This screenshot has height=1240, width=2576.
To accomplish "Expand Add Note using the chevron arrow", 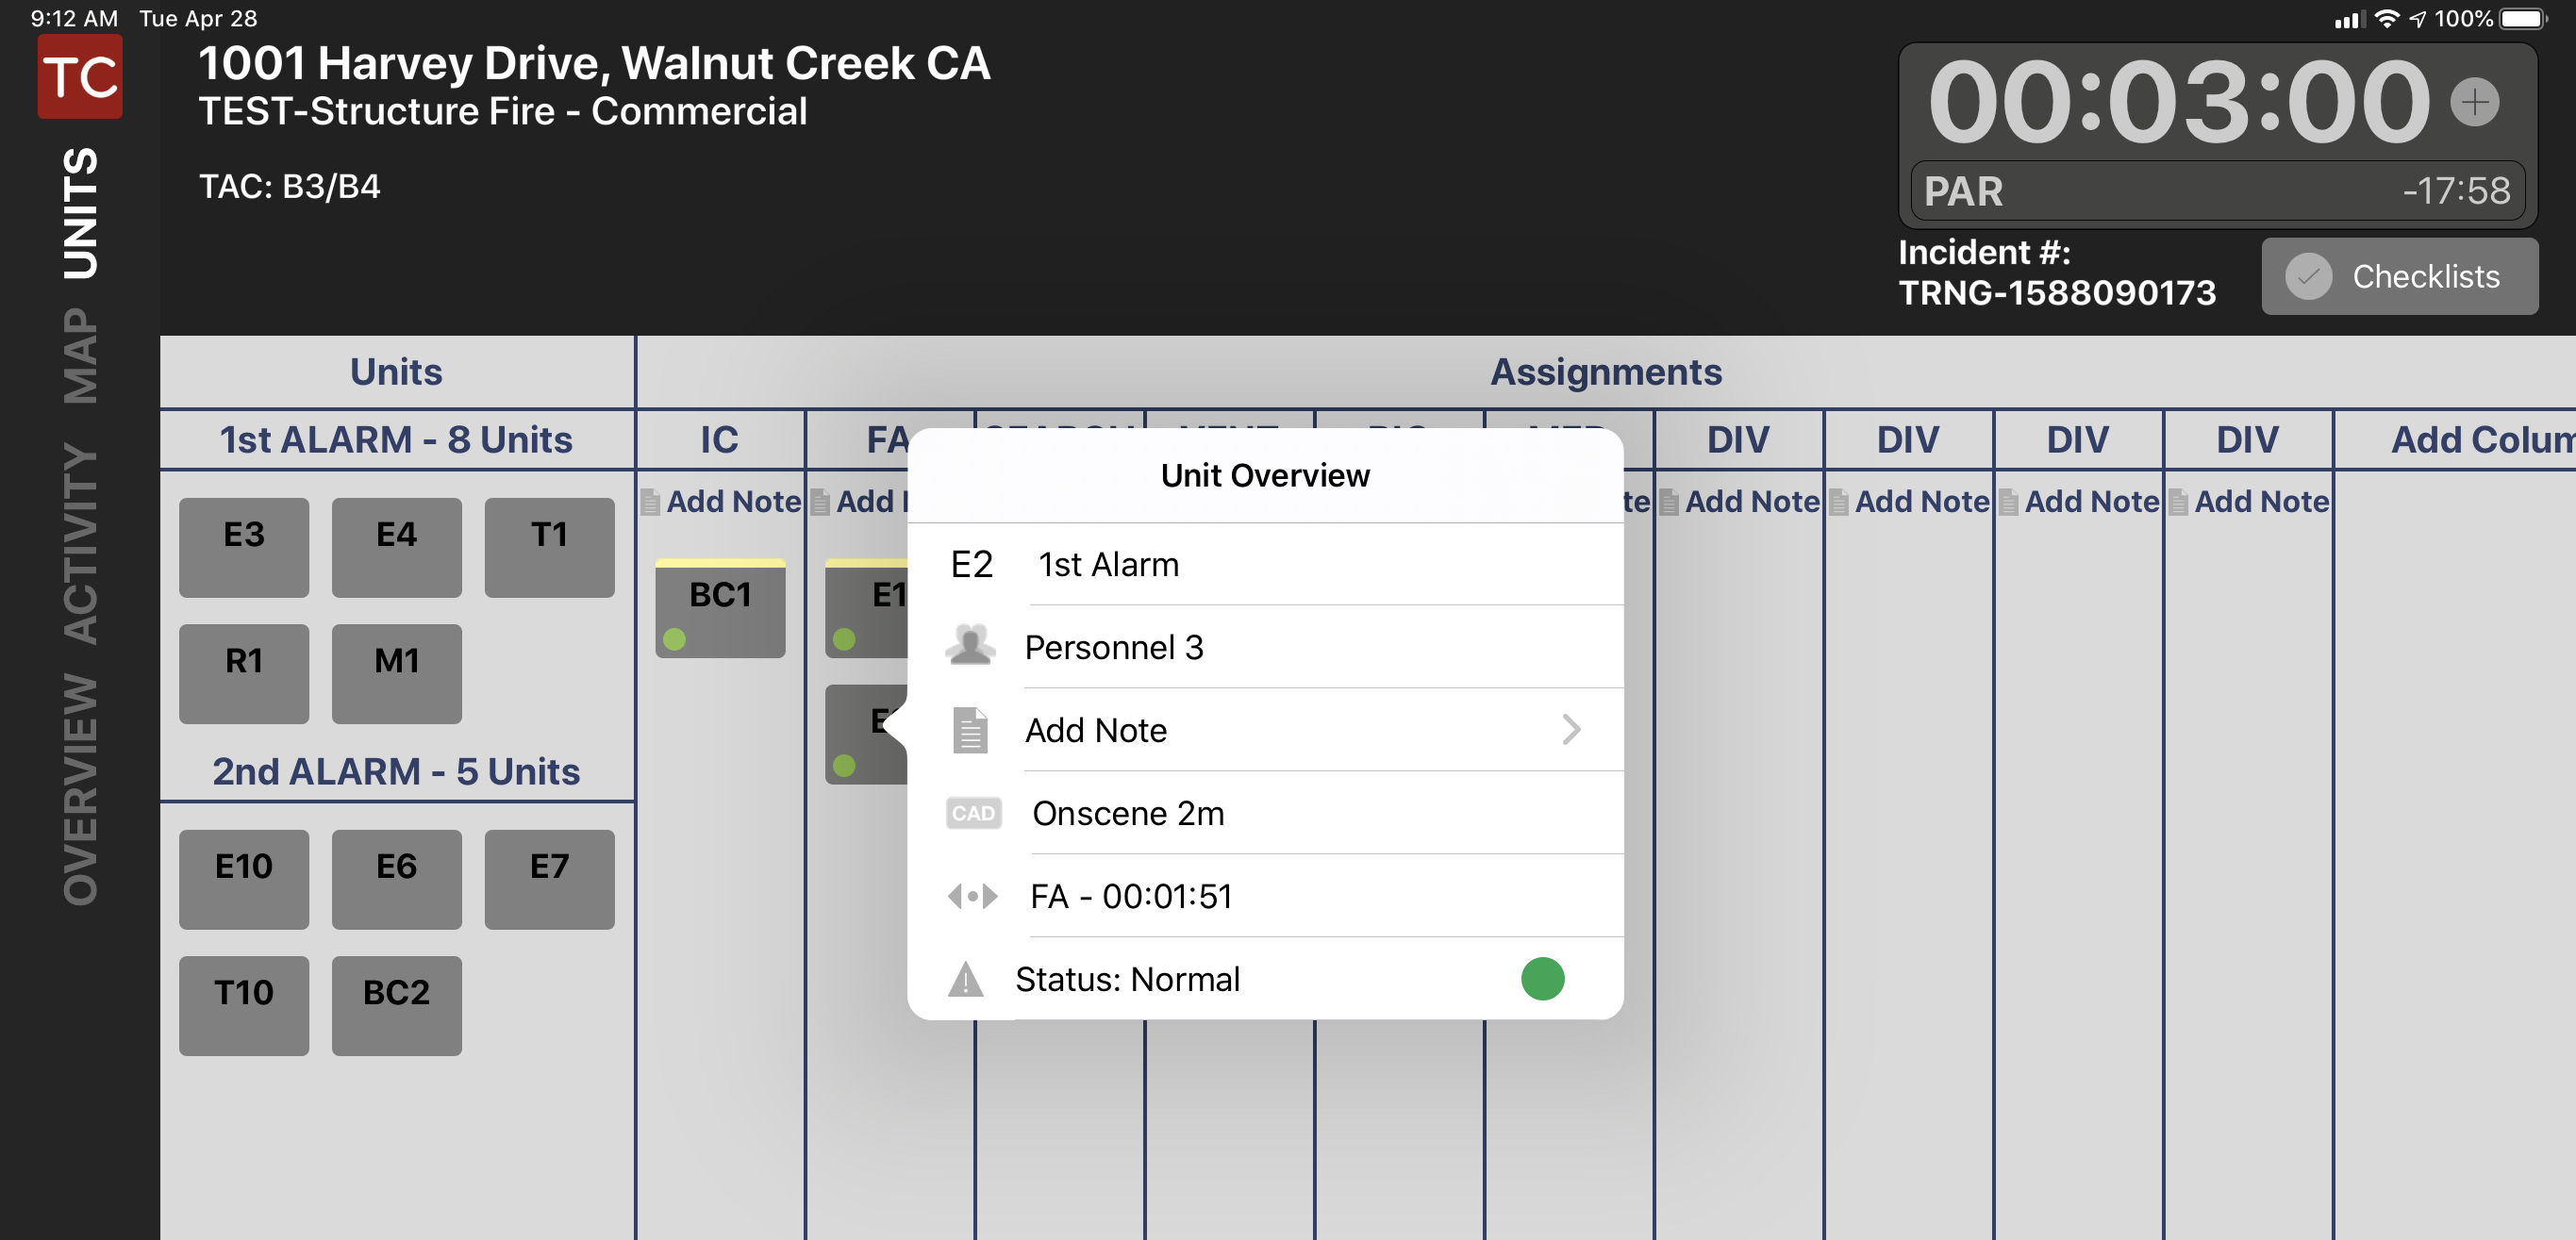I will [1571, 730].
